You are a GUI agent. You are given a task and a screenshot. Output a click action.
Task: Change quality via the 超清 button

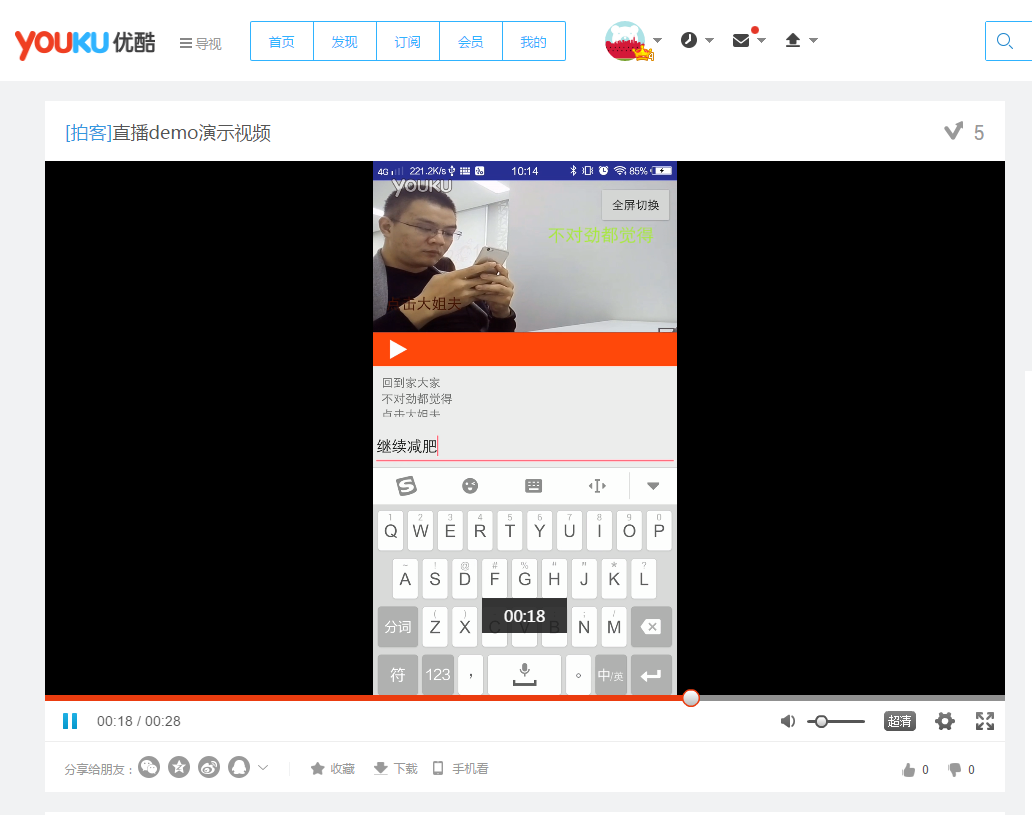[x=900, y=722]
